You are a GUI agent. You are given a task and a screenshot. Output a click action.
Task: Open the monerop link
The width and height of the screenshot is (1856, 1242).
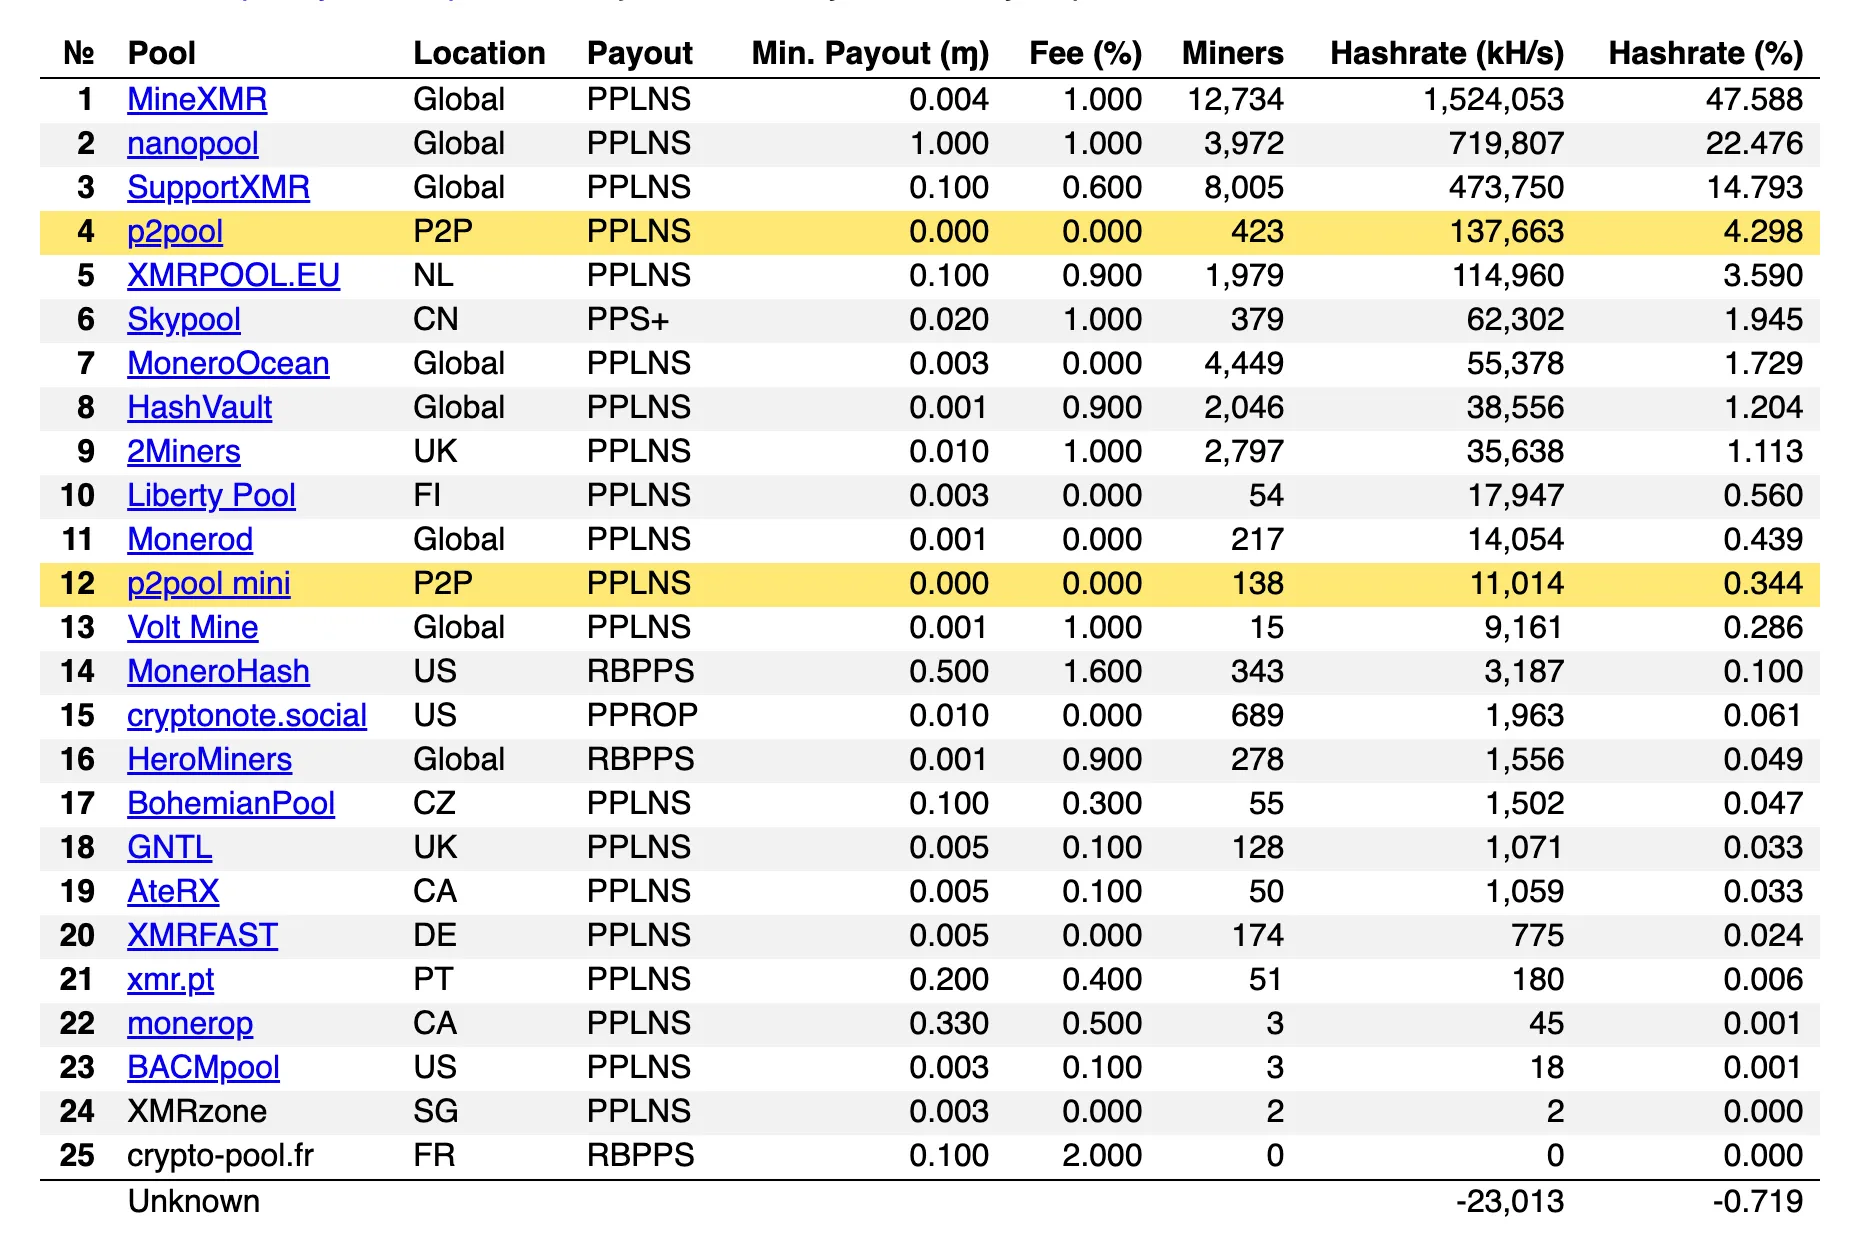[190, 1023]
